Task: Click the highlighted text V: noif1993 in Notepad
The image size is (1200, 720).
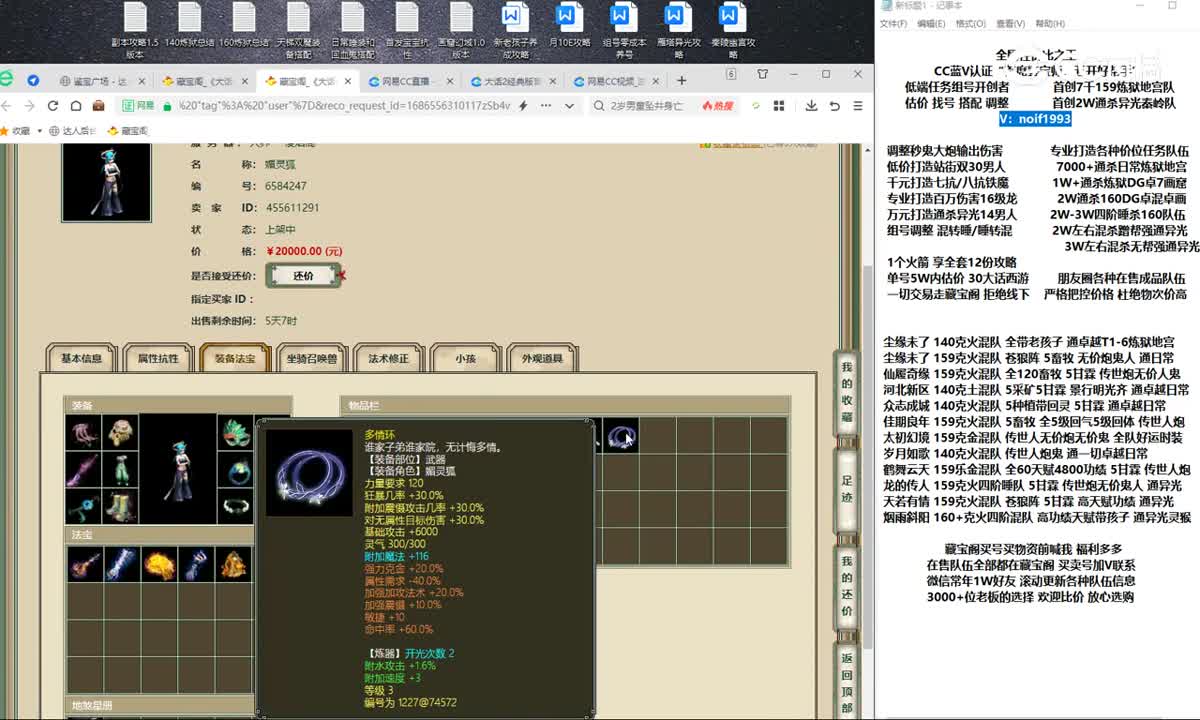Action: pos(1036,118)
